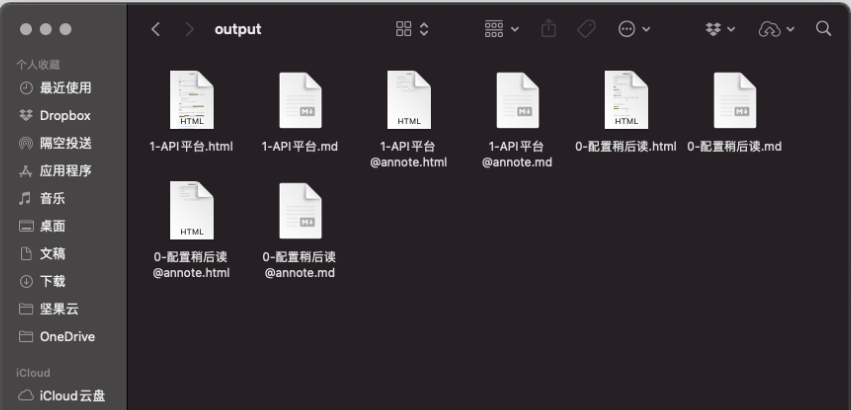Select the 0-配置稍后读@annote.md file icon
This screenshot has width=851, height=410.
tap(300, 211)
